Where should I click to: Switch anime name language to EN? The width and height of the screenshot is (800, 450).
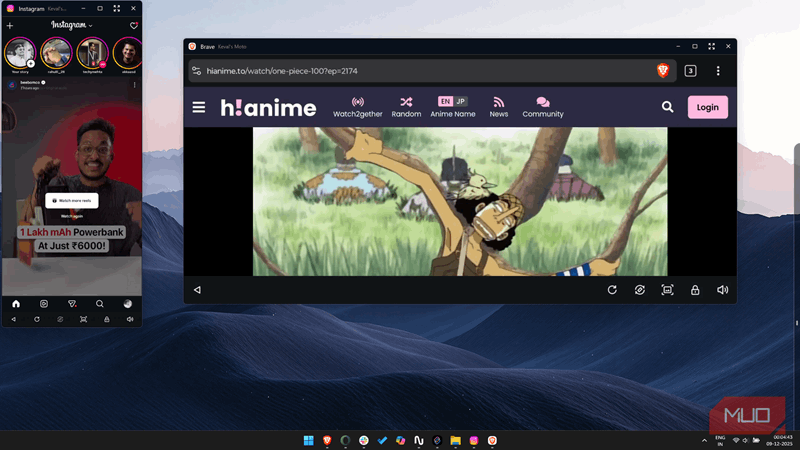[x=445, y=101]
